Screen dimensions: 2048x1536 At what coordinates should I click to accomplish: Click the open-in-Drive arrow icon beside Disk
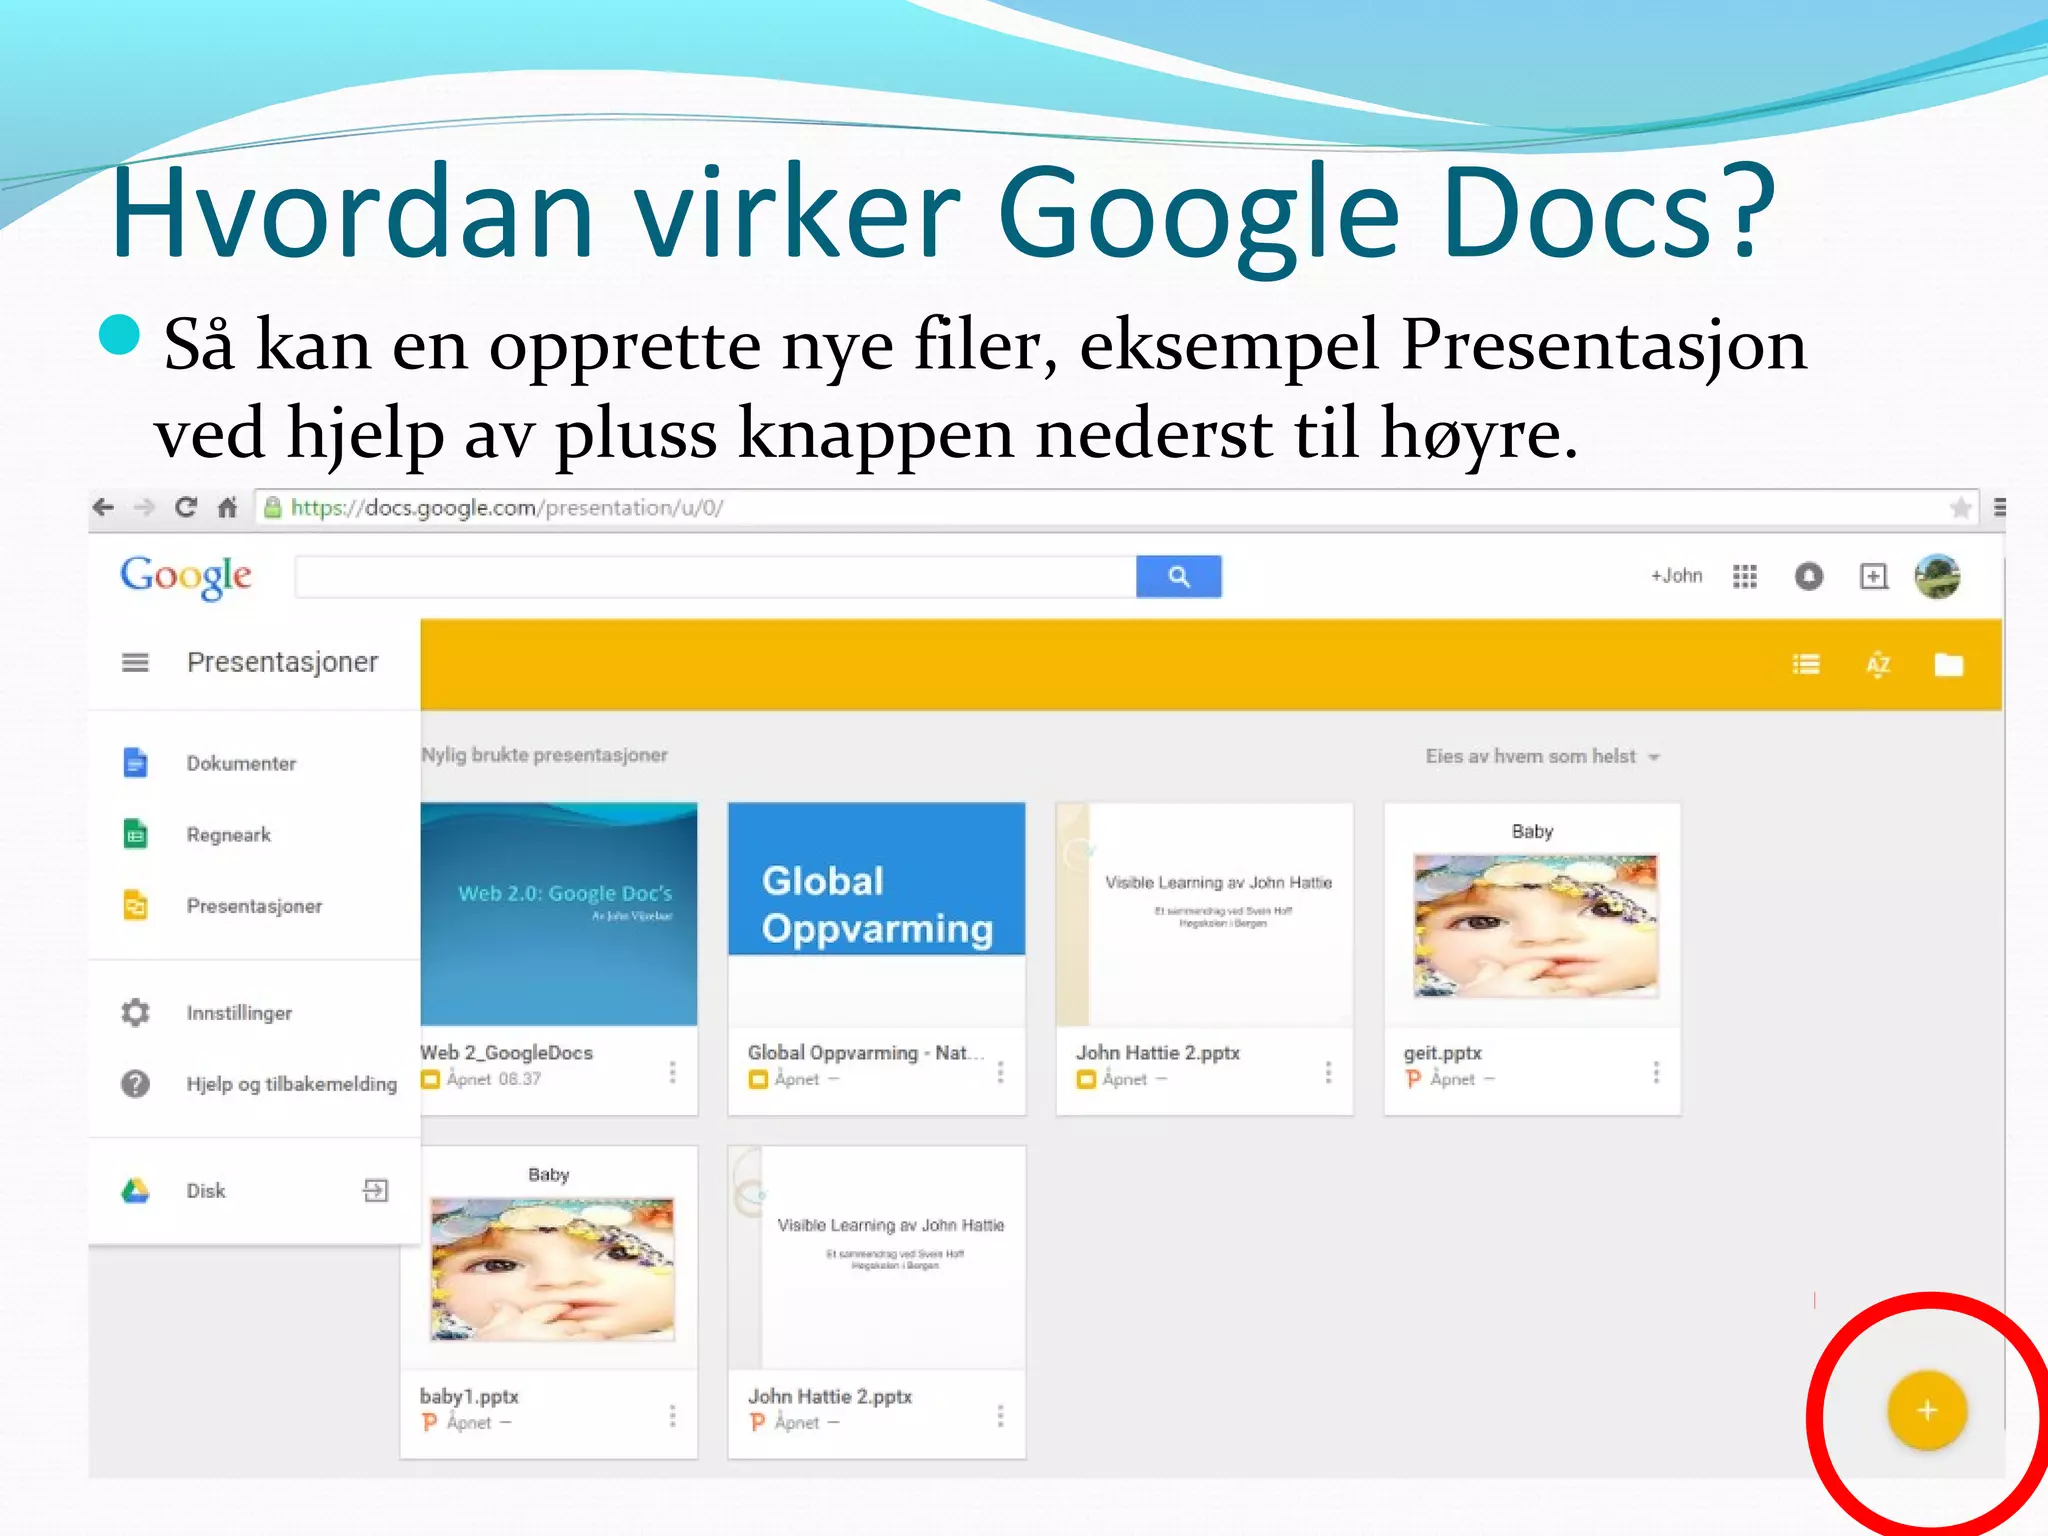click(x=375, y=1190)
